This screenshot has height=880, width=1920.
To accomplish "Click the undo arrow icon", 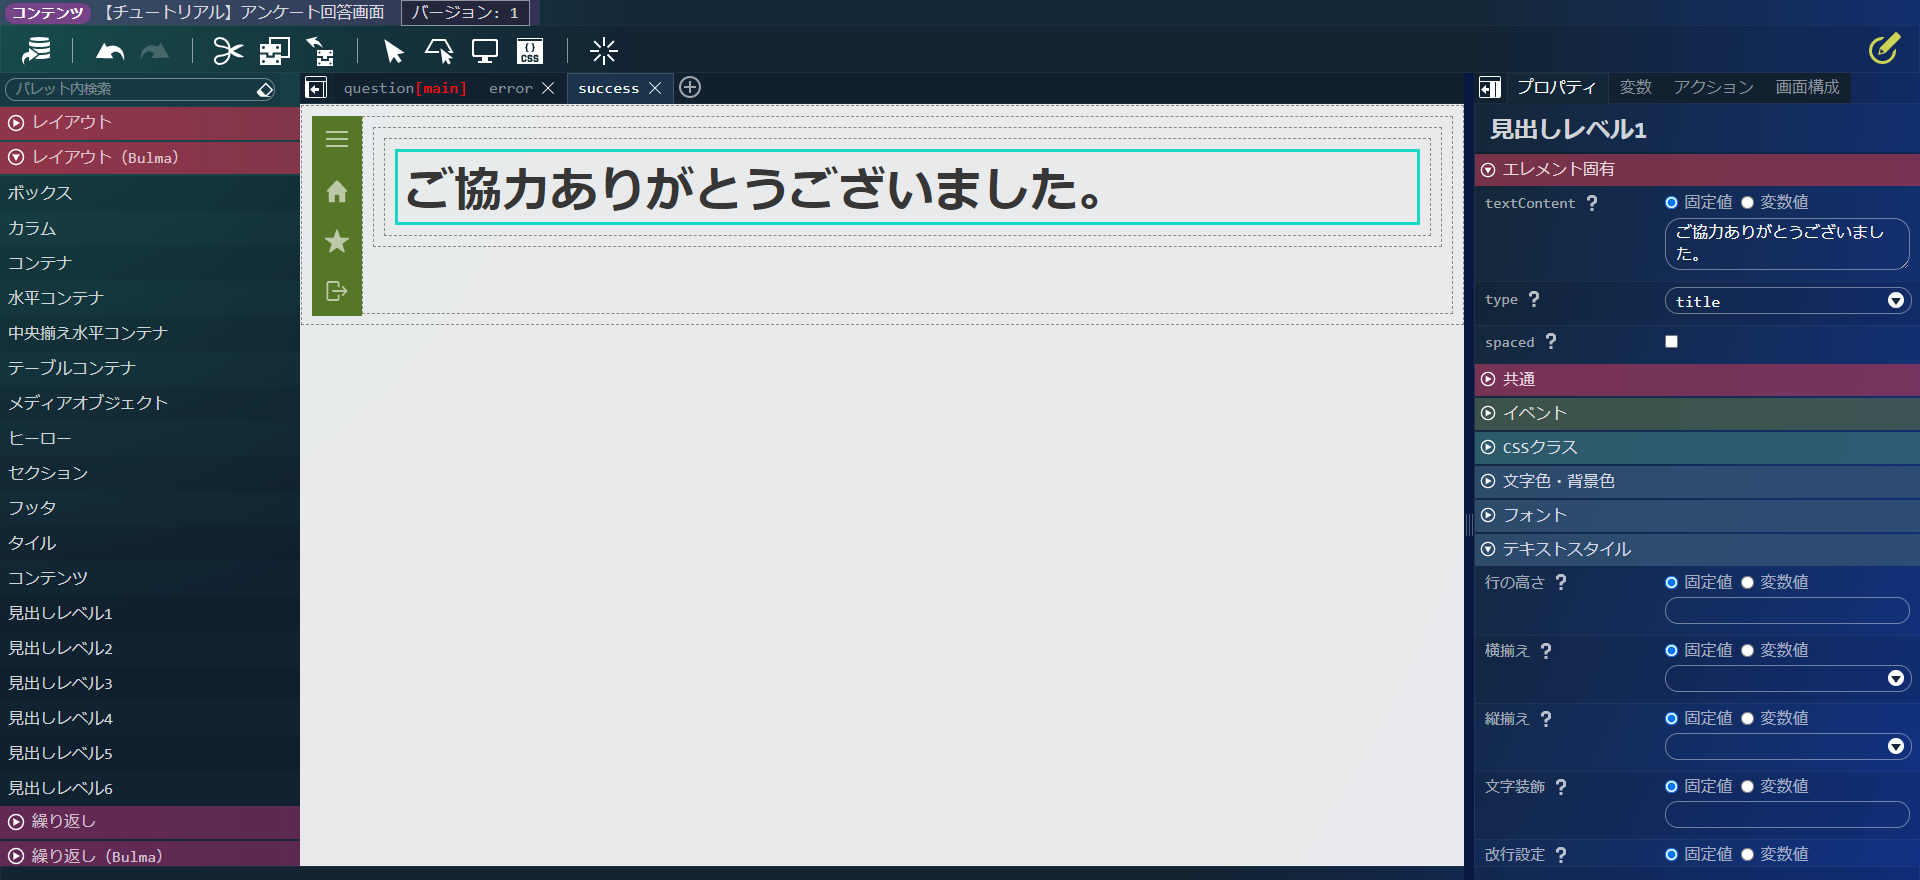I will click(109, 51).
